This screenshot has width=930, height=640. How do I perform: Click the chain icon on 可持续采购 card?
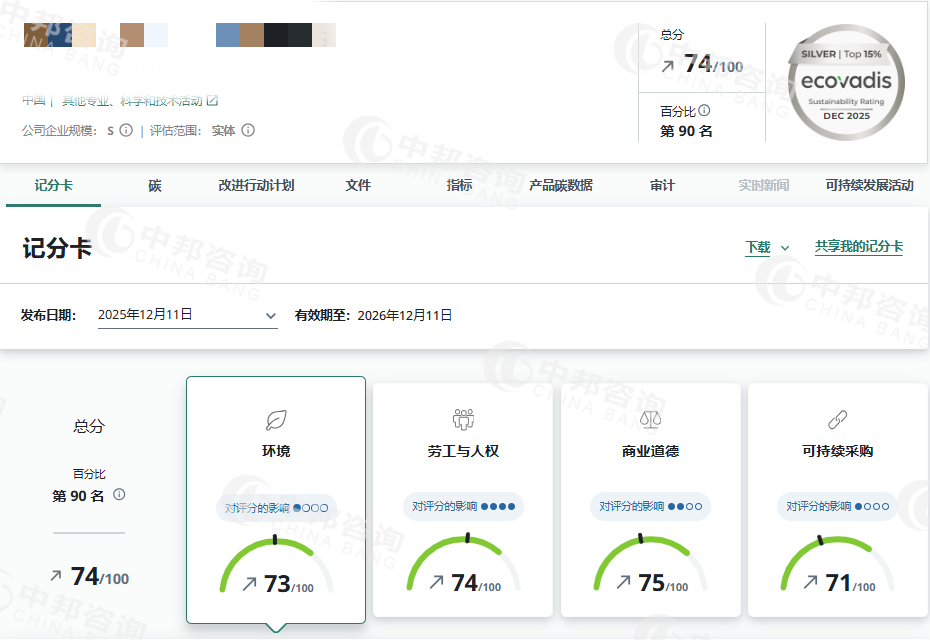[x=837, y=419]
